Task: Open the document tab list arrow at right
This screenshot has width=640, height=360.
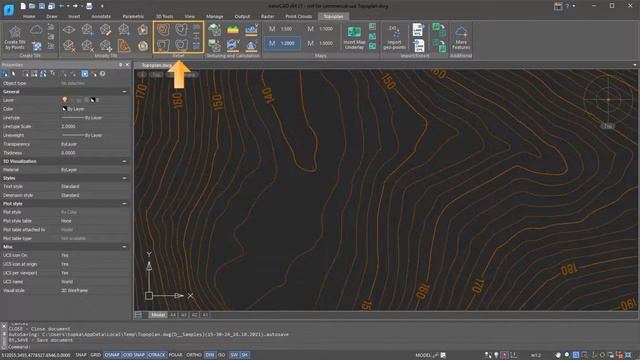Action: click(x=635, y=65)
